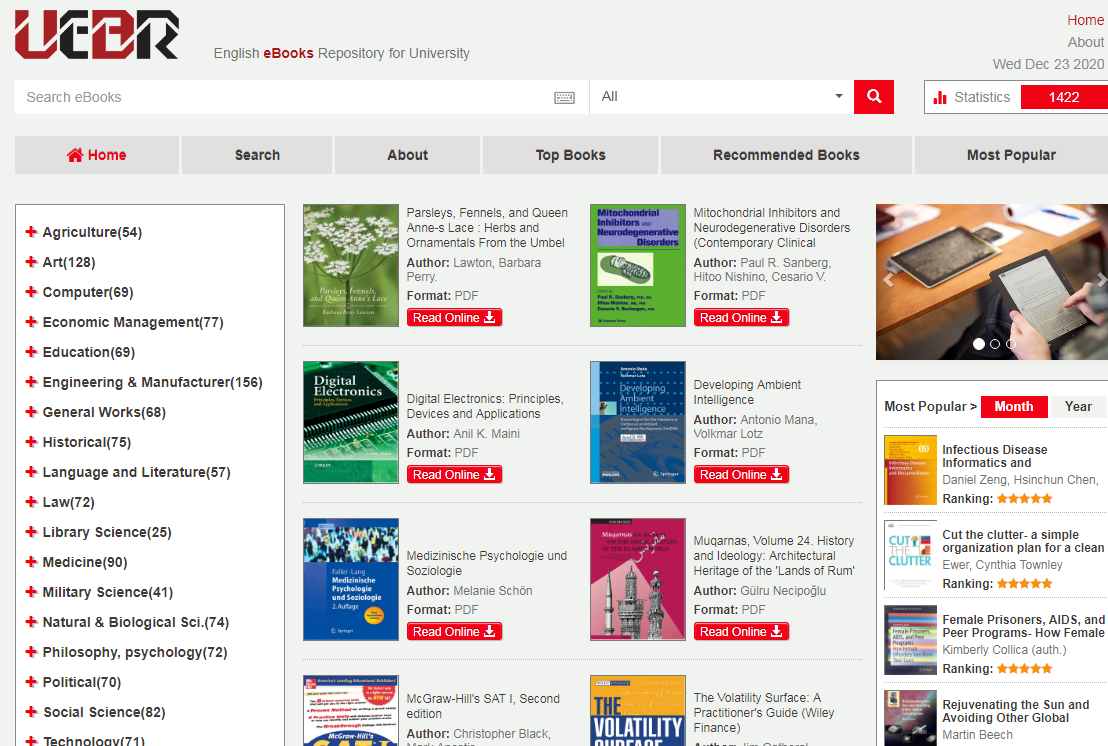Screen dimensions: 1108x746
Task: Click the UEBR logo
Action: [x=96, y=34]
